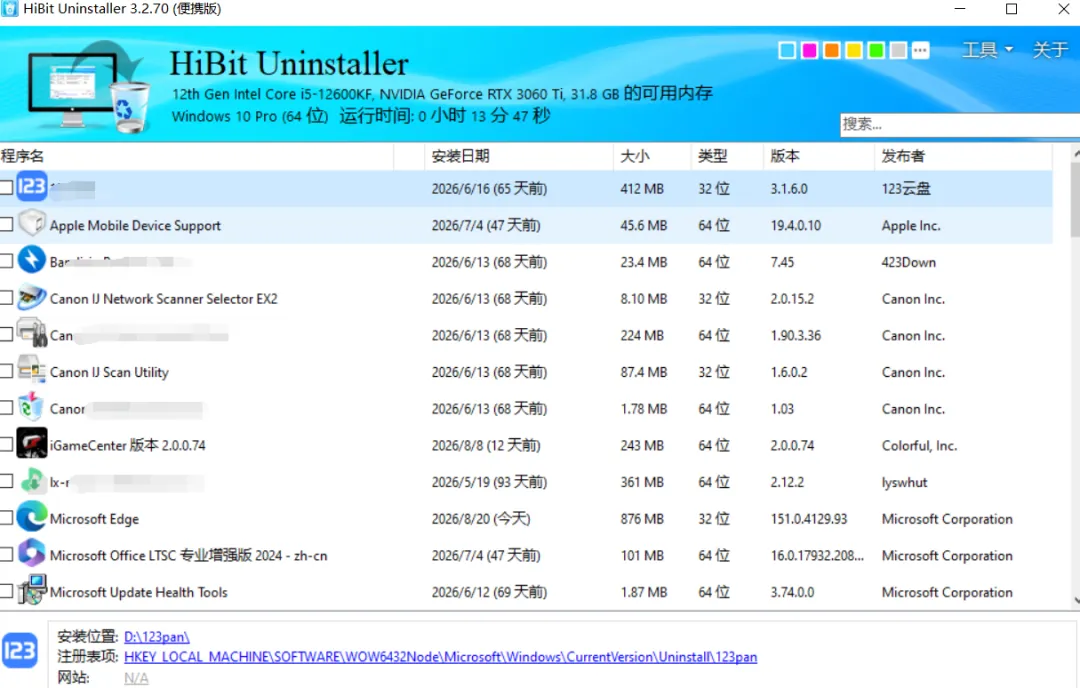Click the program list scrollbar down arrow
This screenshot has height=688, width=1080.
tap(1075, 601)
